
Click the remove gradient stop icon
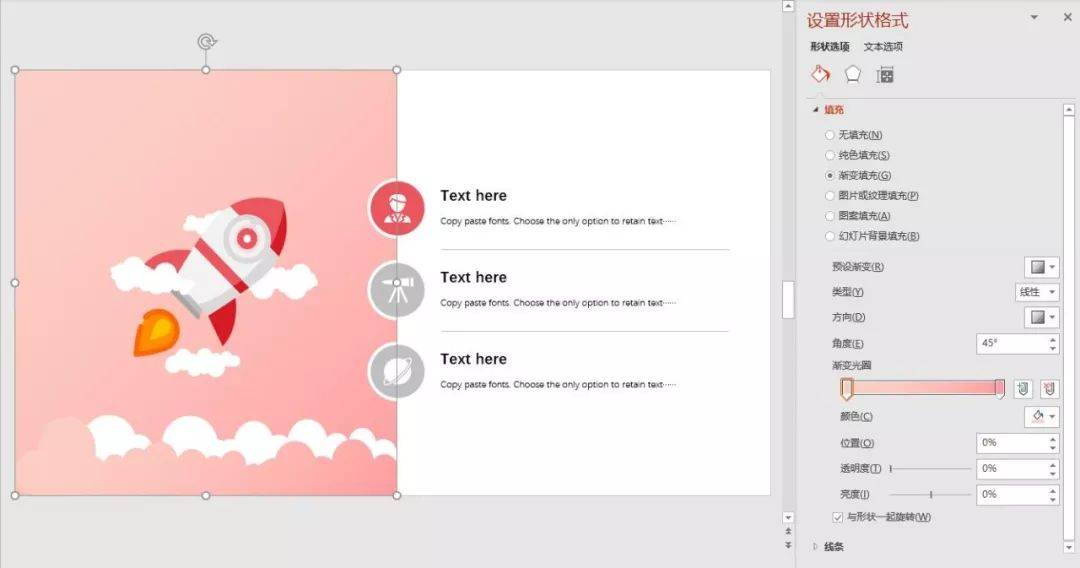tap(1049, 389)
